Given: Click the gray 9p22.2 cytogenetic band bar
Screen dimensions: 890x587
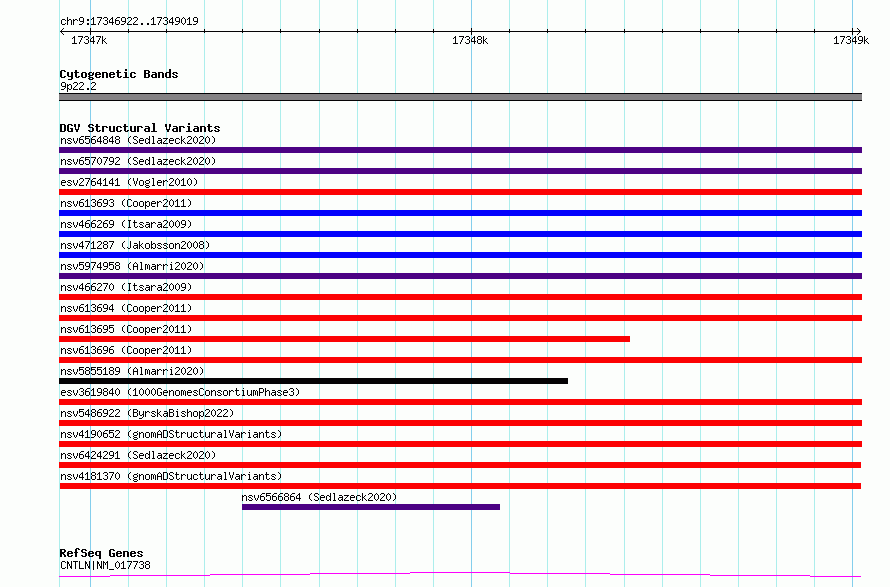Looking at the screenshot, I should [460, 97].
